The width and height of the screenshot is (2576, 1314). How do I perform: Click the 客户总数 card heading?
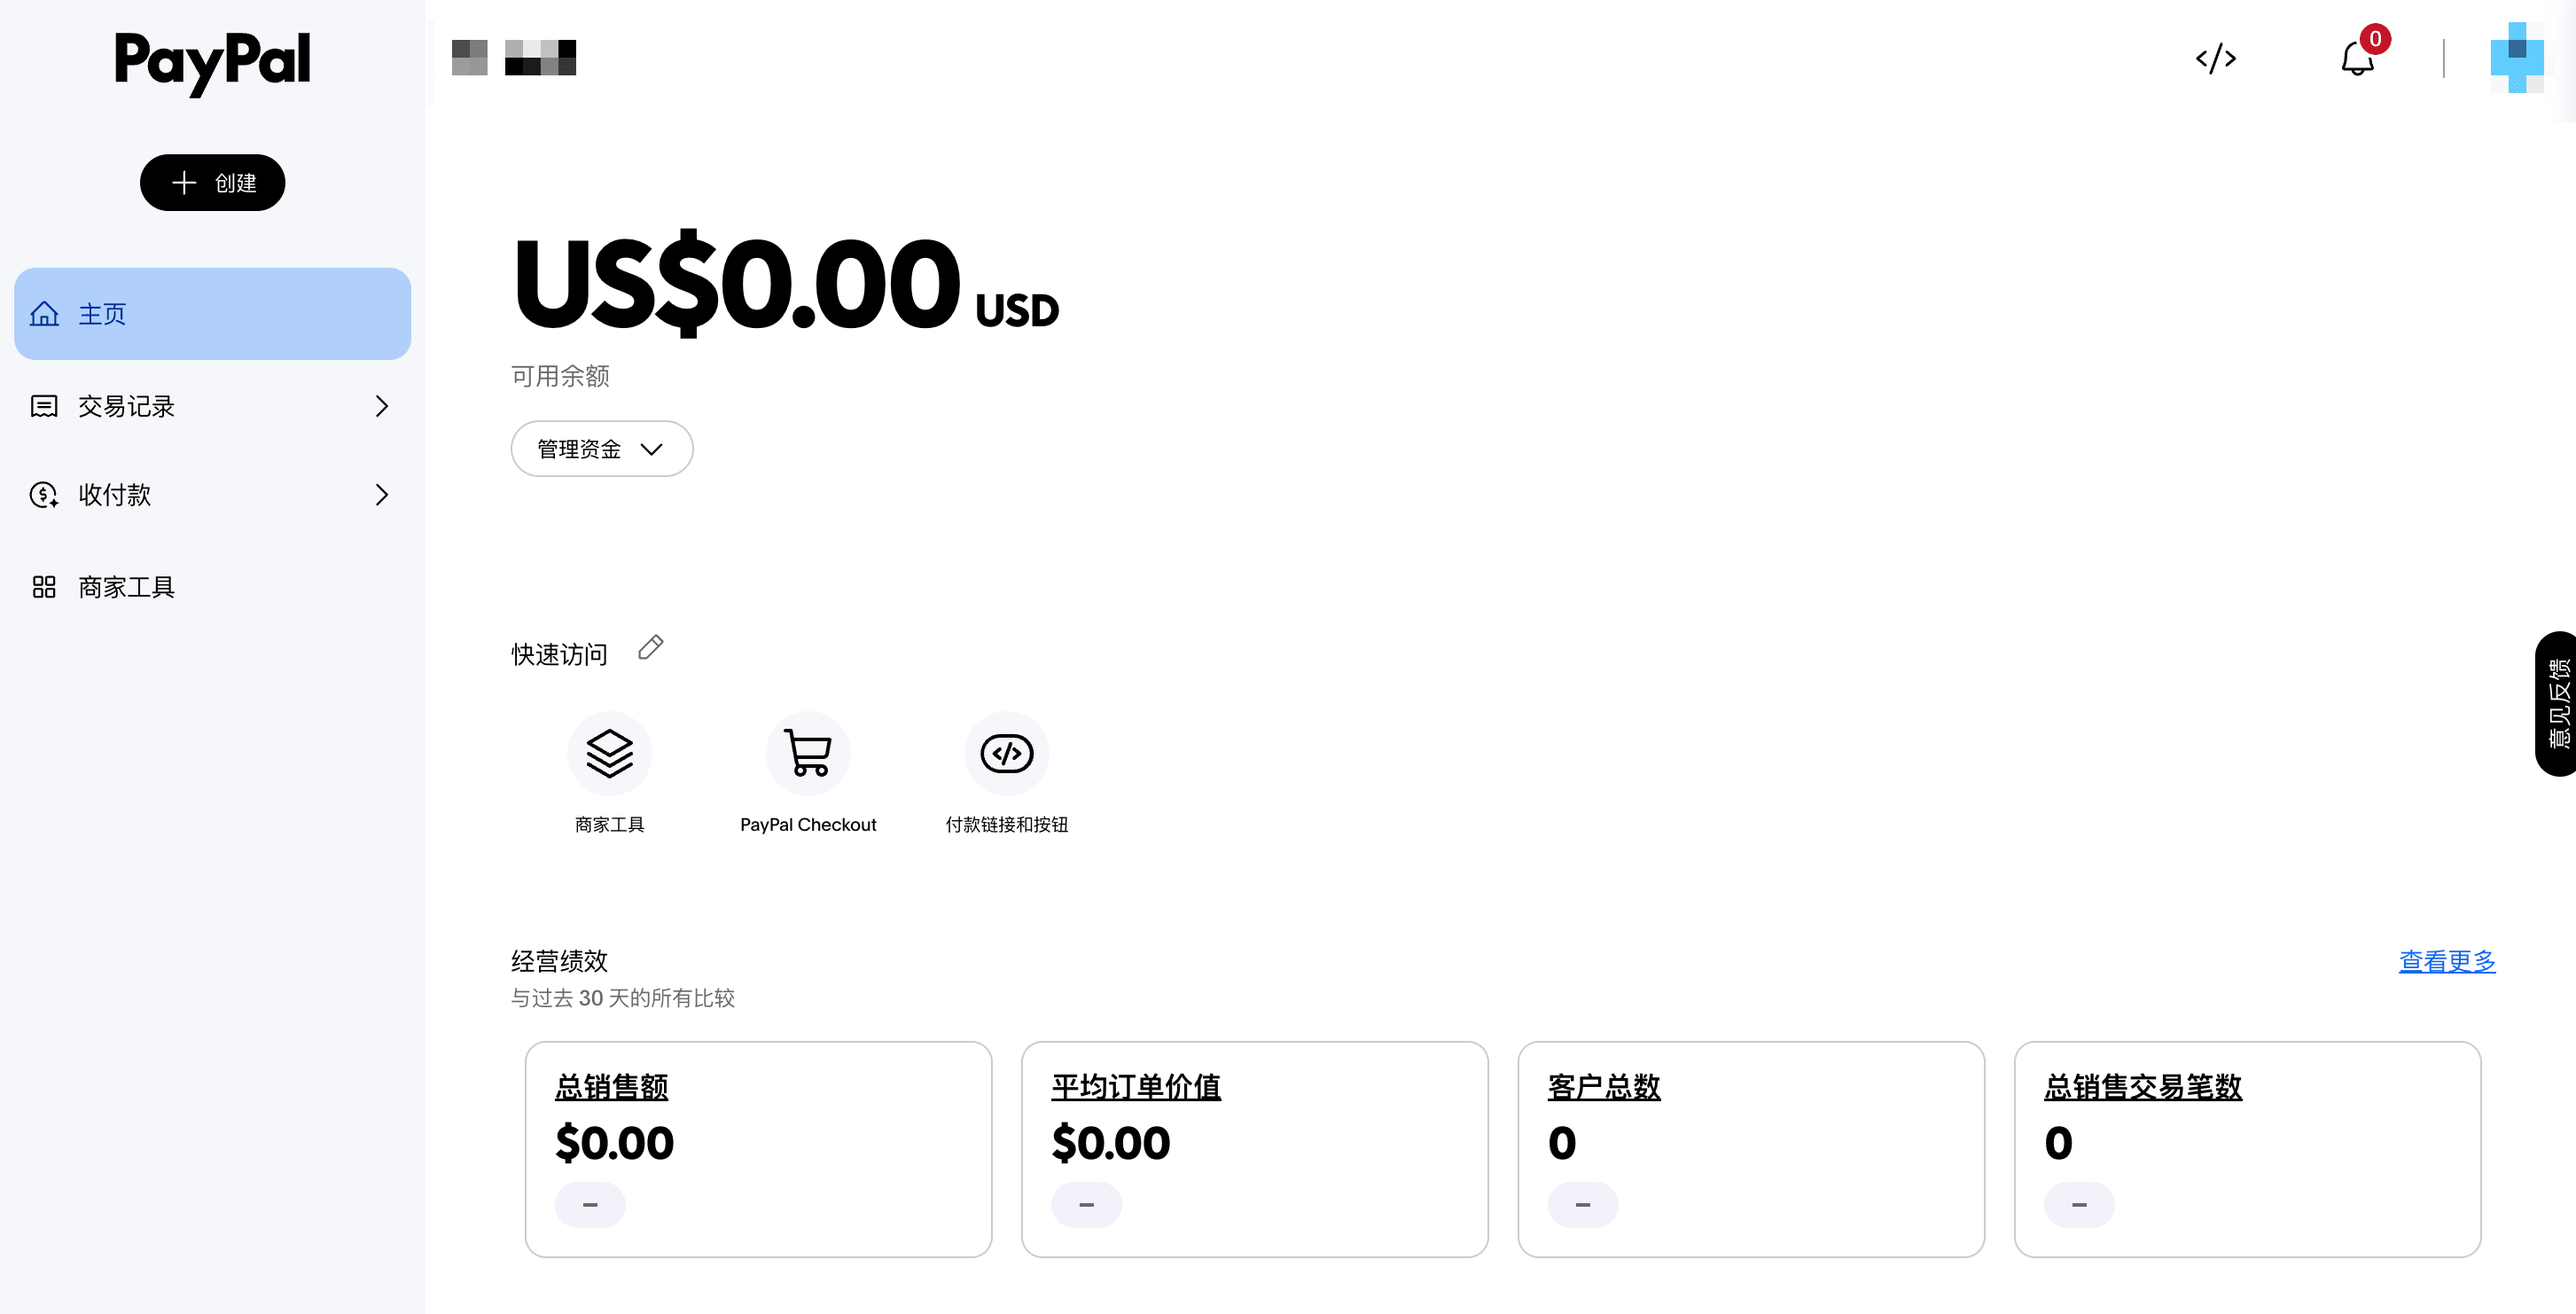tap(1603, 1087)
